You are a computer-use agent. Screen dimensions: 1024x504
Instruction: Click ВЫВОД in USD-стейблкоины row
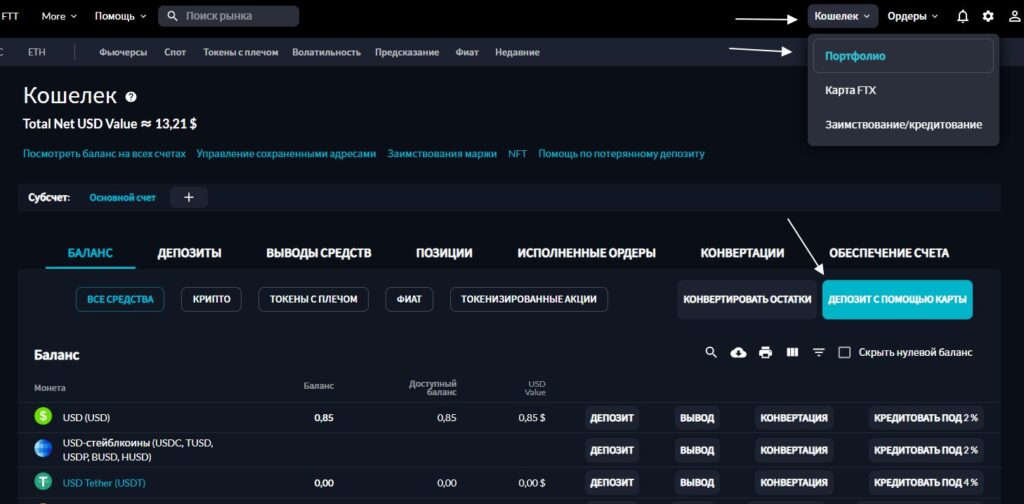pyautogui.click(x=697, y=450)
